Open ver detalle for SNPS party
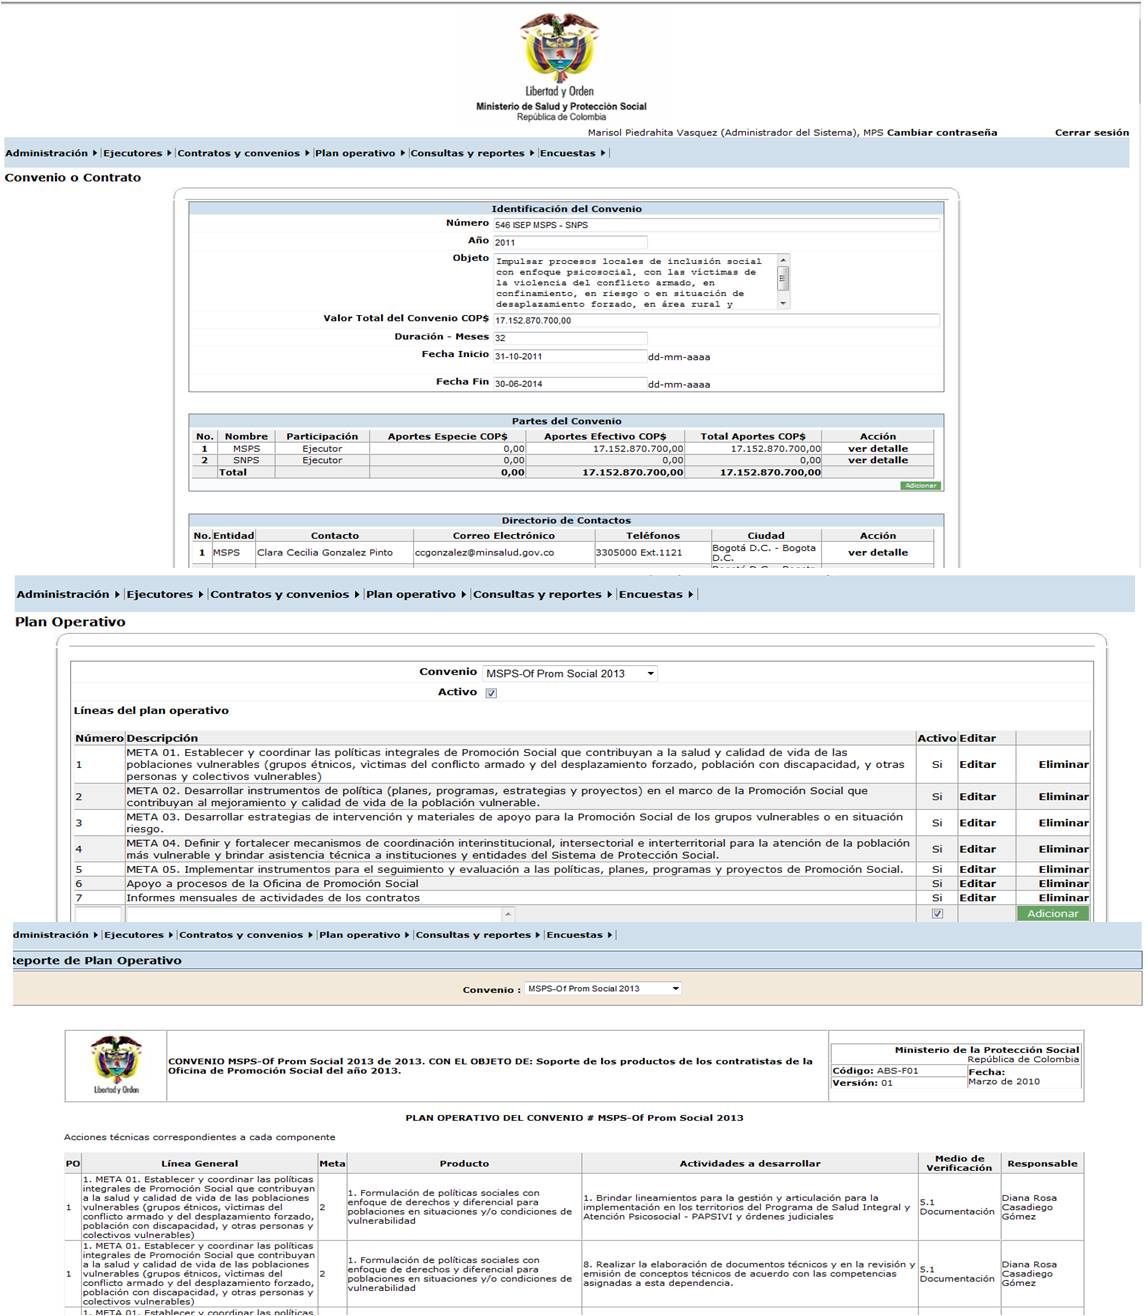The height and width of the screenshot is (1316, 1148). point(877,461)
